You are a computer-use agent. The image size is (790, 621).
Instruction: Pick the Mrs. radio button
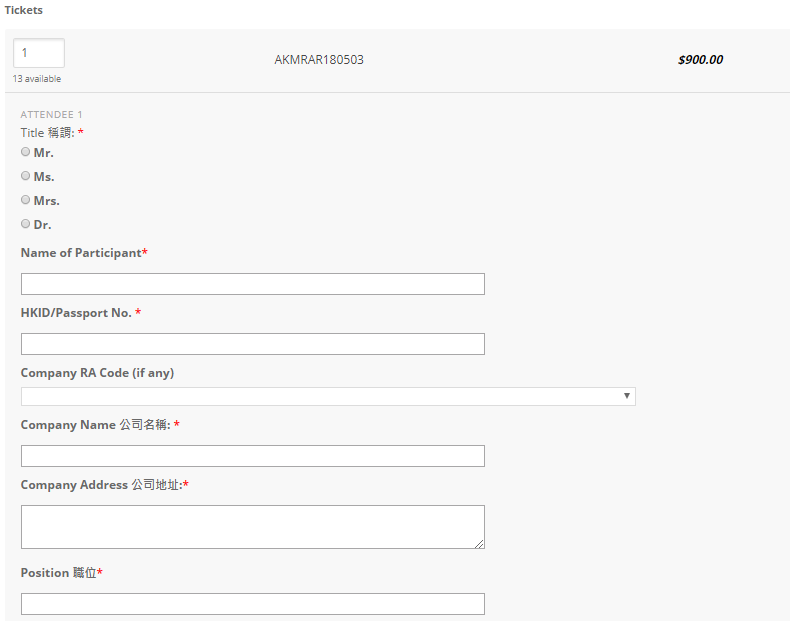(x=26, y=200)
